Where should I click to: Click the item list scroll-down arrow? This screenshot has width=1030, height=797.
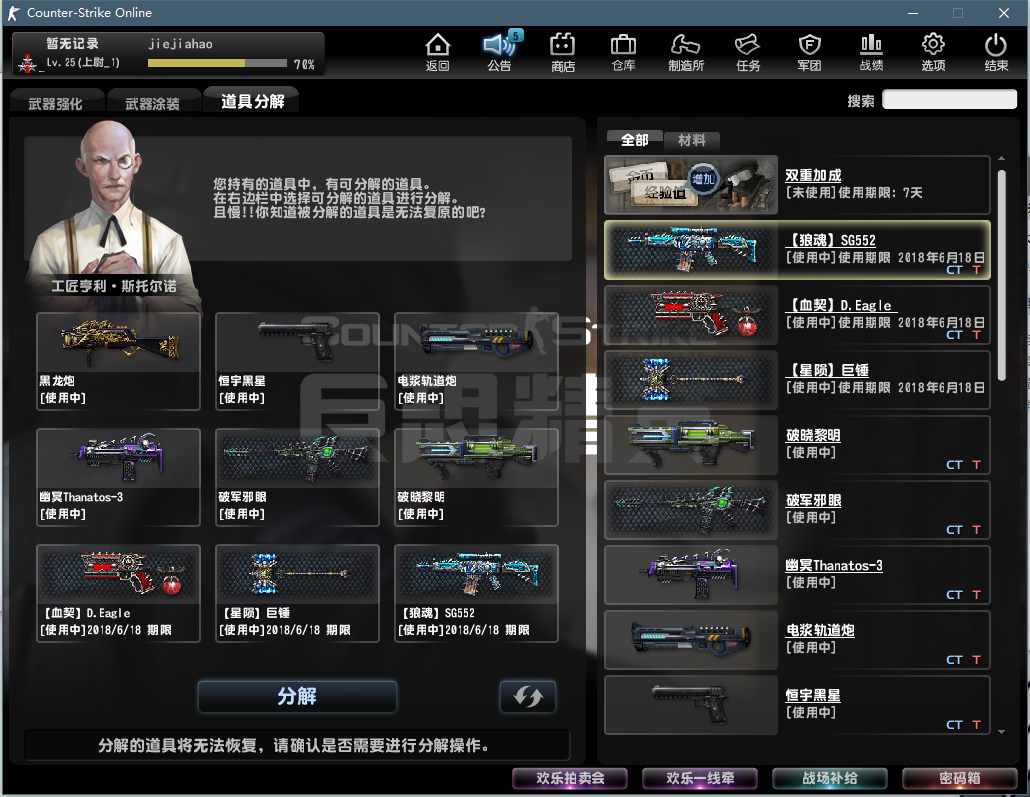tap(1002, 731)
